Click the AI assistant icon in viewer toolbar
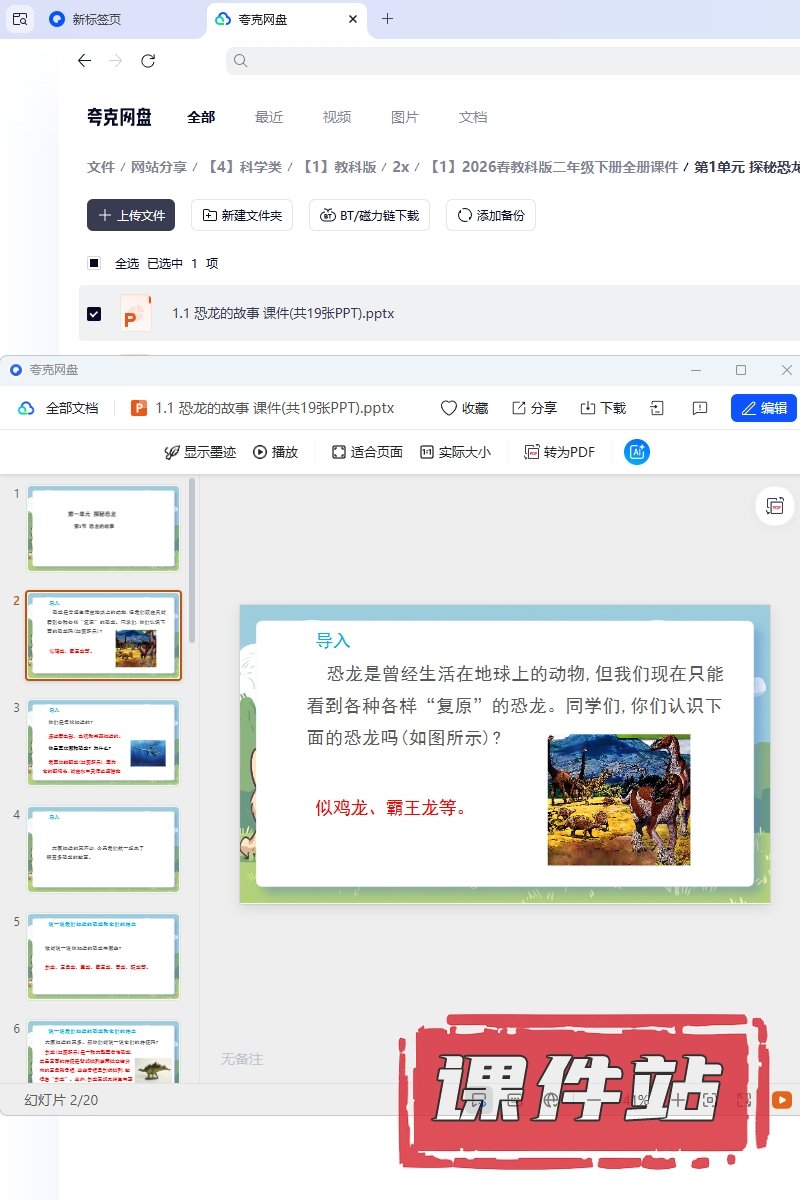The image size is (800, 1200). [x=637, y=452]
